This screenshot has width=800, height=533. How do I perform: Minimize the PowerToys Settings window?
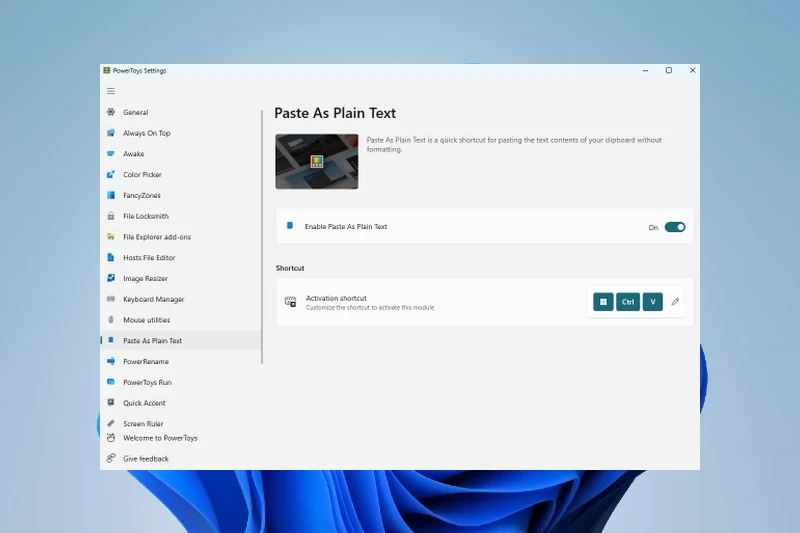coord(645,70)
